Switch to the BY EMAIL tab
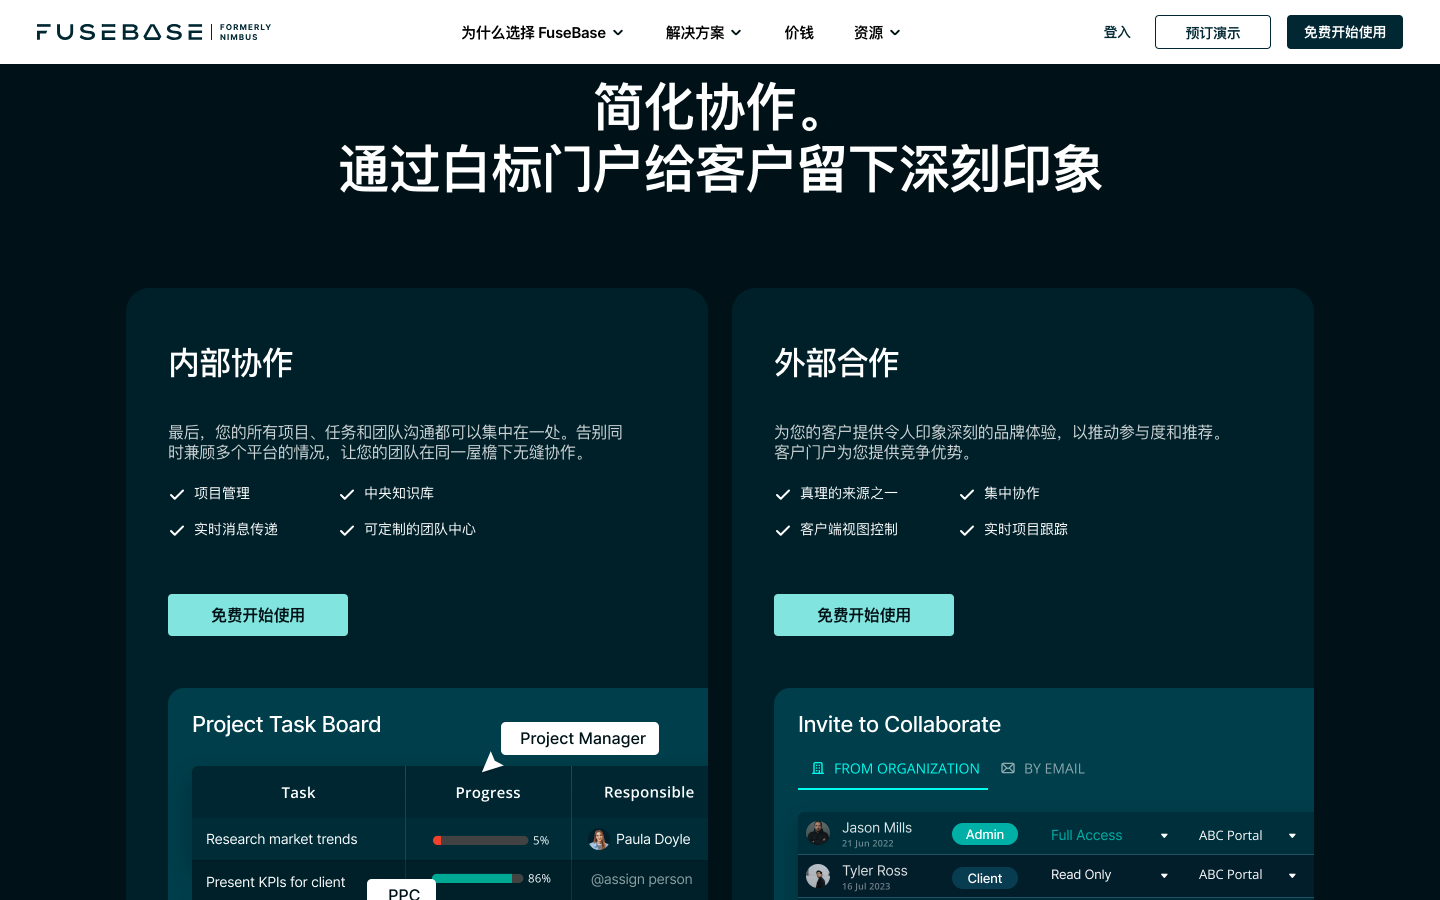The width and height of the screenshot is (1440, 900). [1043, 768]
